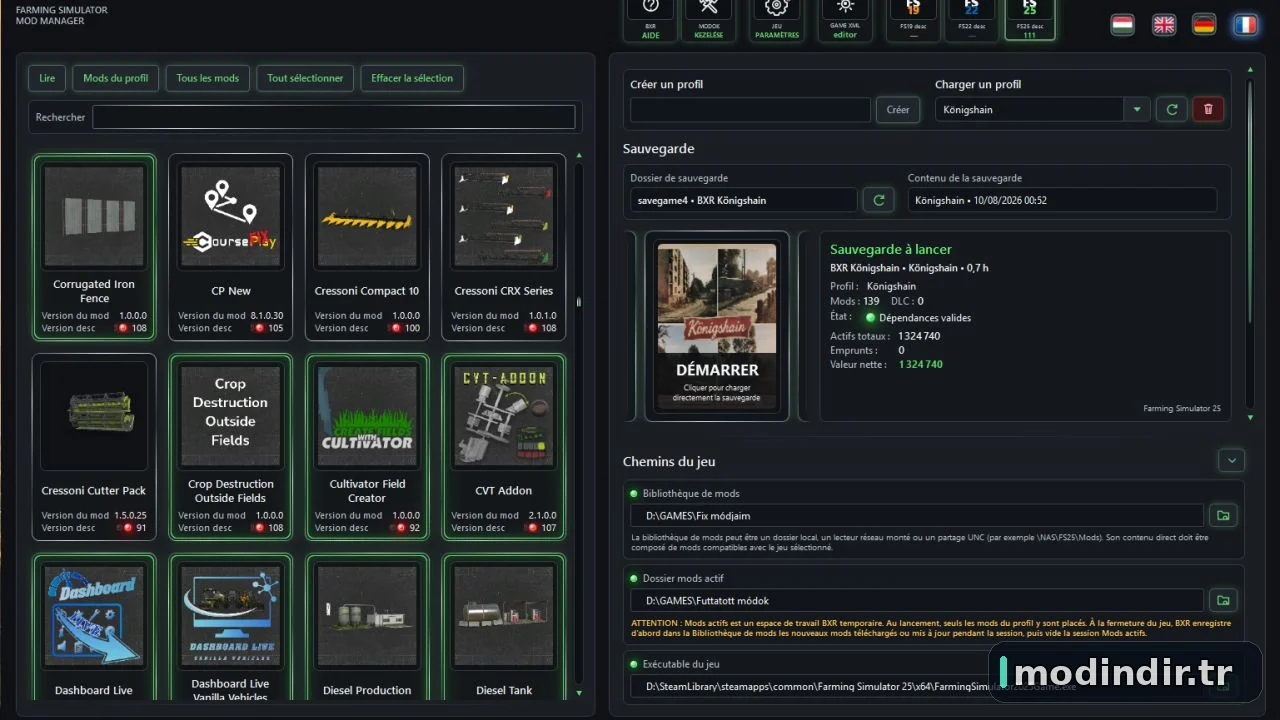The height and width of the screenshot is (720, 1280).
Task: Select the Diesel Tank mod card
Action: [503, 628]
